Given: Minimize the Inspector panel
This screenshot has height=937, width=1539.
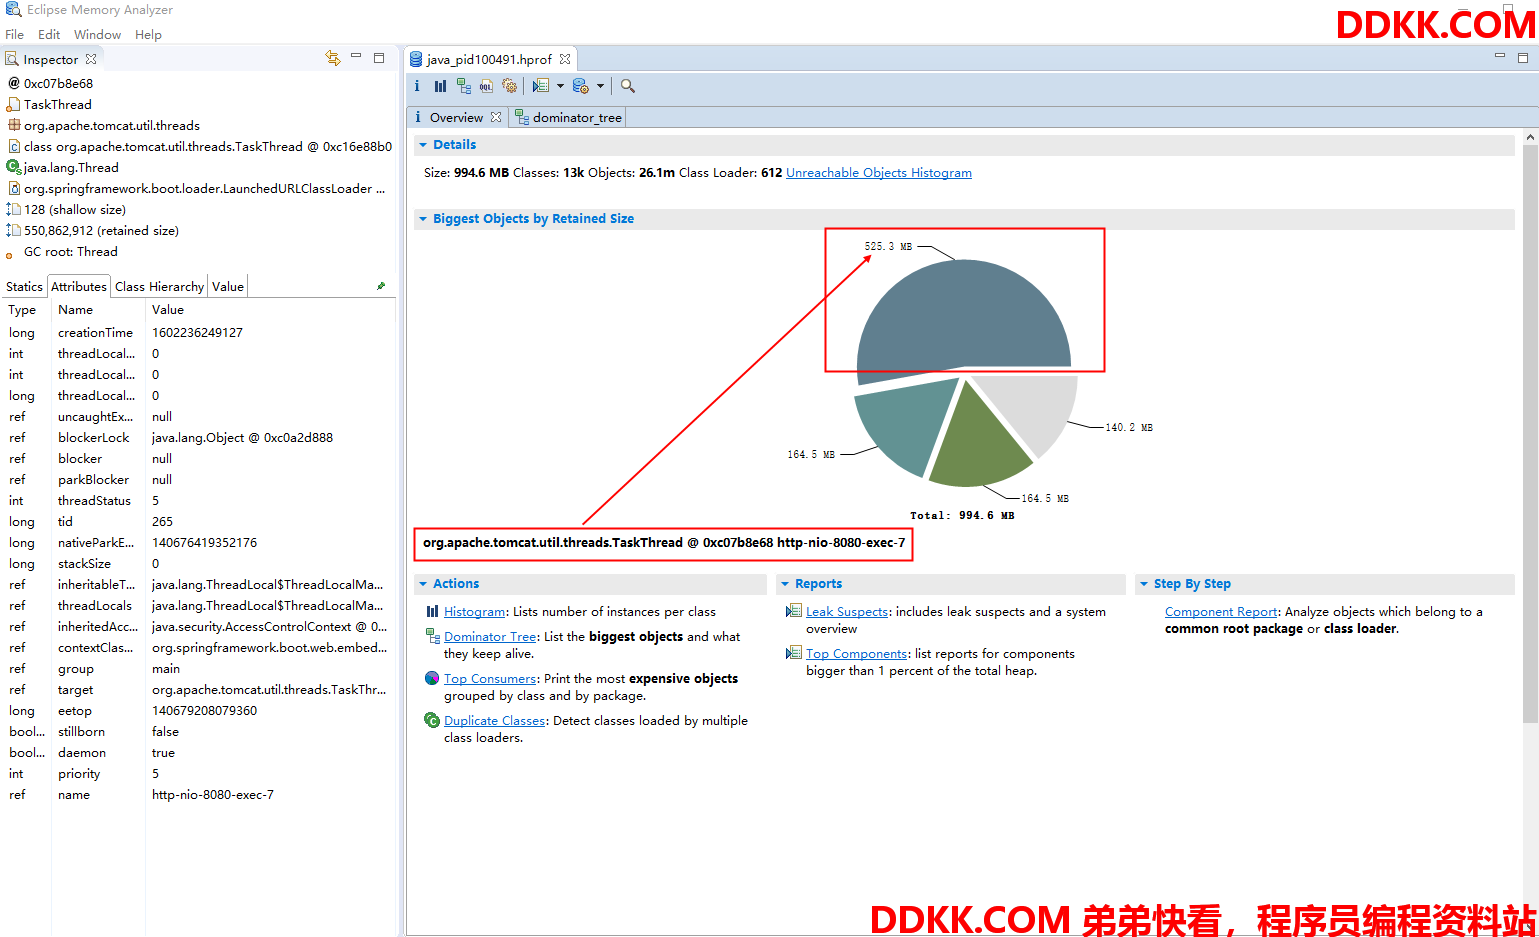Looking at the screenshot, I should tap(356, 57).
